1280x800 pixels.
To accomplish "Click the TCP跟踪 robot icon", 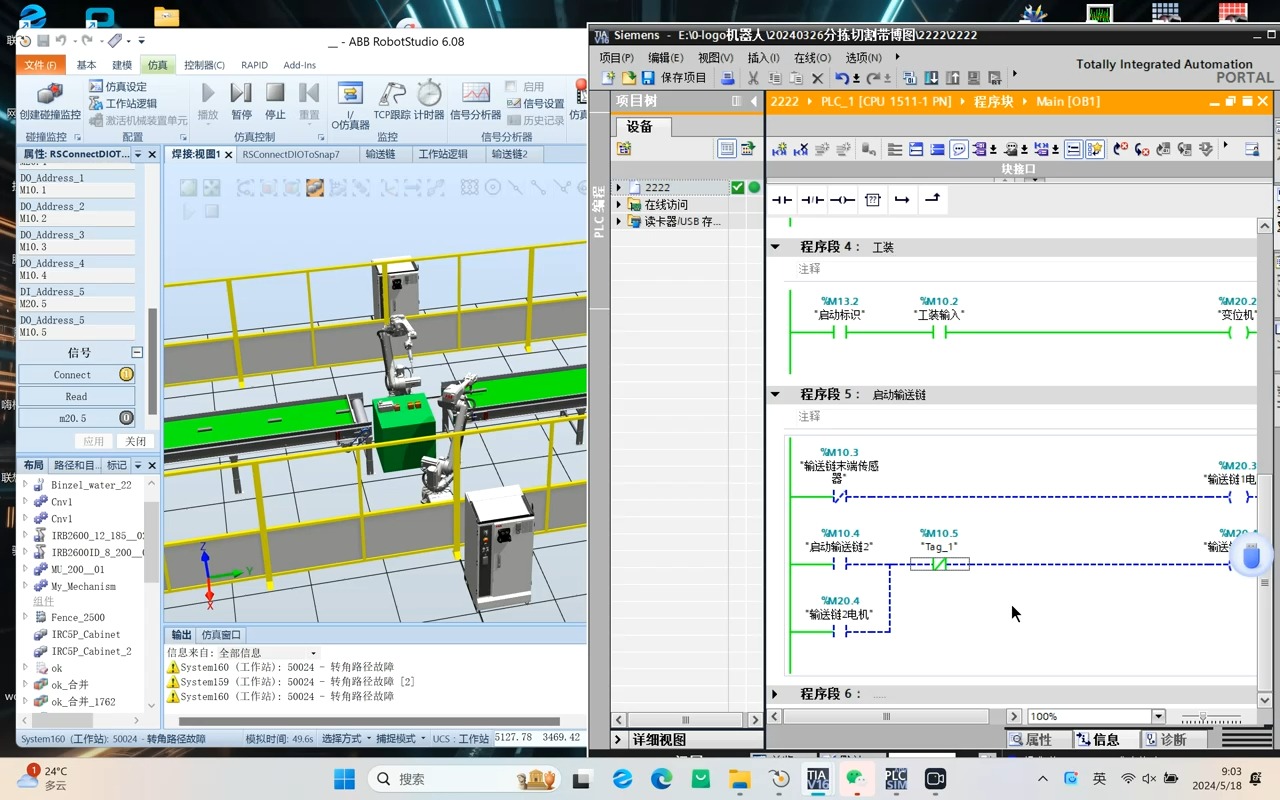I will [392, 101].
